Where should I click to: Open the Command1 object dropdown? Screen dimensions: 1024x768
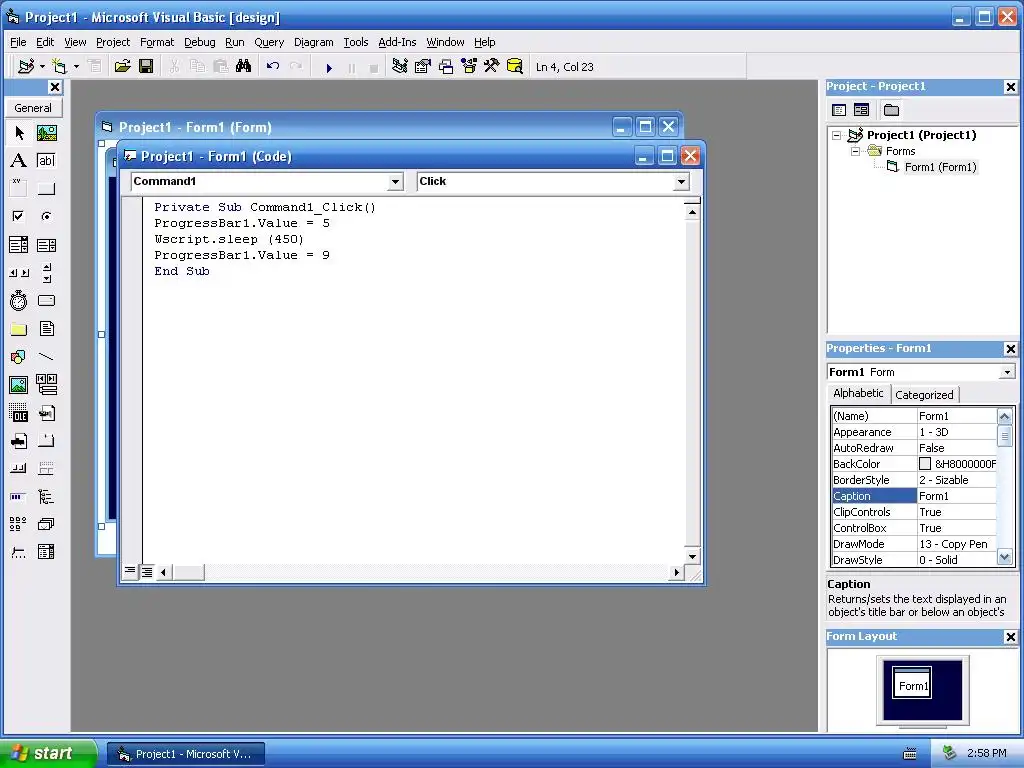pyautogui.click(x=395, y=182)
